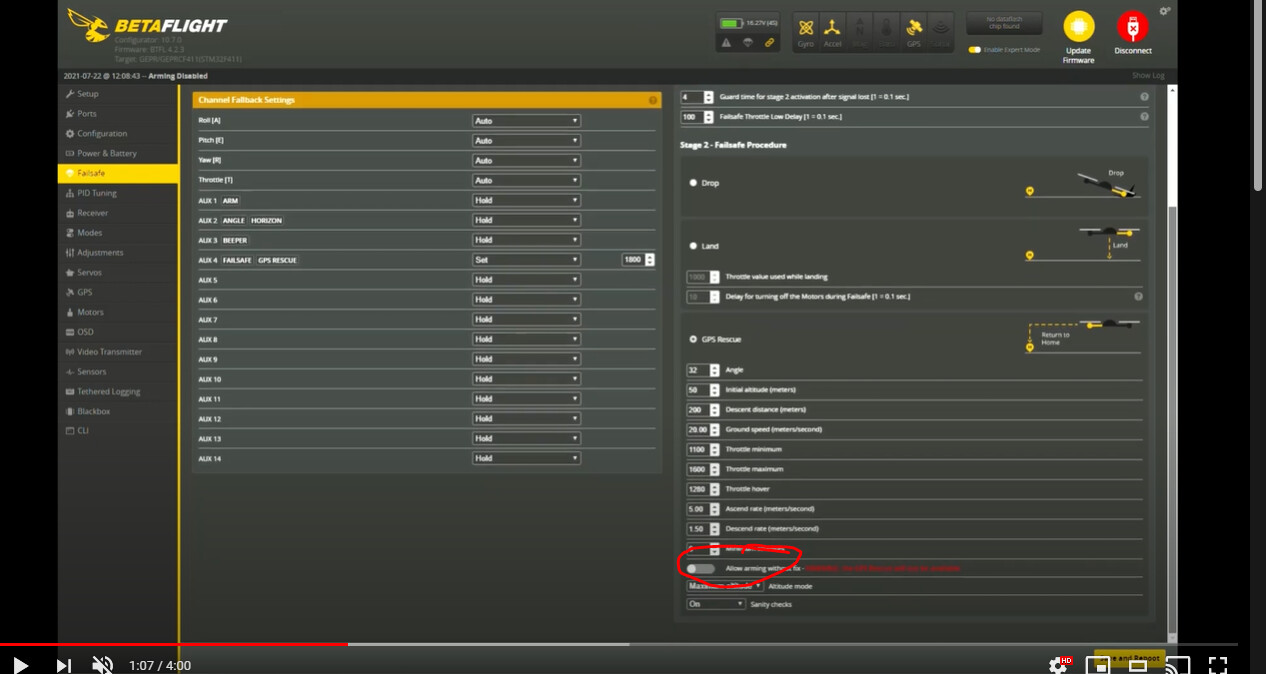Open help for Channel Fallback Settings

(653, 100)
